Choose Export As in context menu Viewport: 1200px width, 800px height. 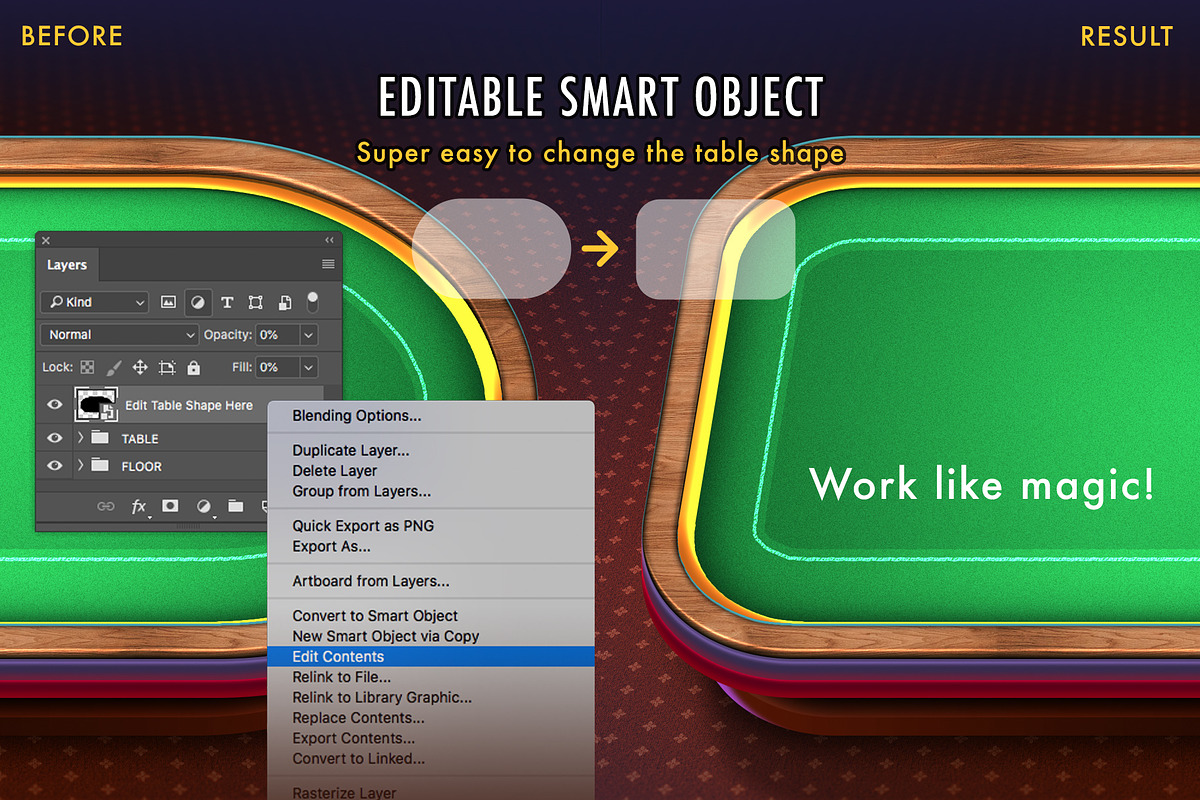pyautogui.click(x=431, y=546)
